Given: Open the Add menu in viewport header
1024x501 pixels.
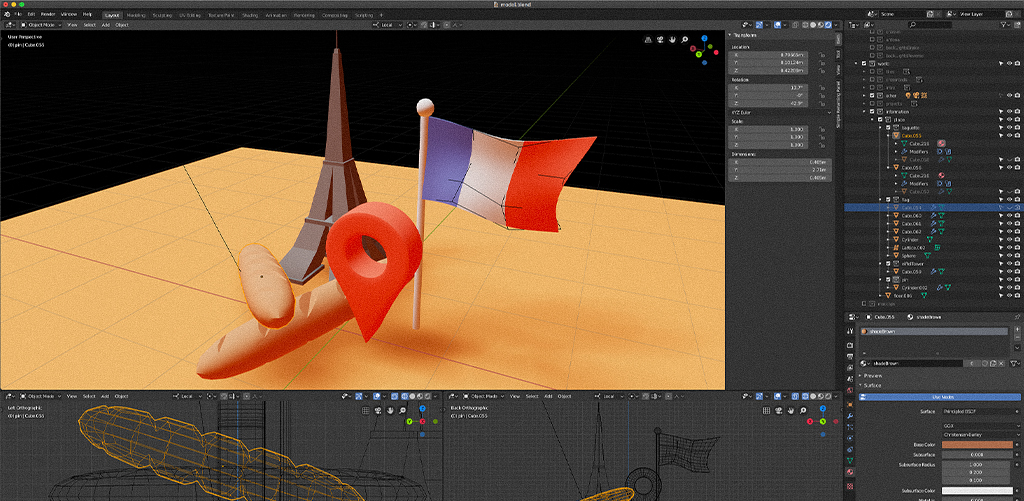Looking at the screenshot, I should [x=104, y=24].
